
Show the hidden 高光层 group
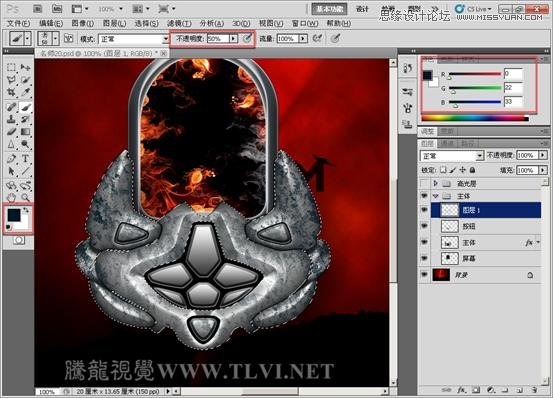coord(424,183)
